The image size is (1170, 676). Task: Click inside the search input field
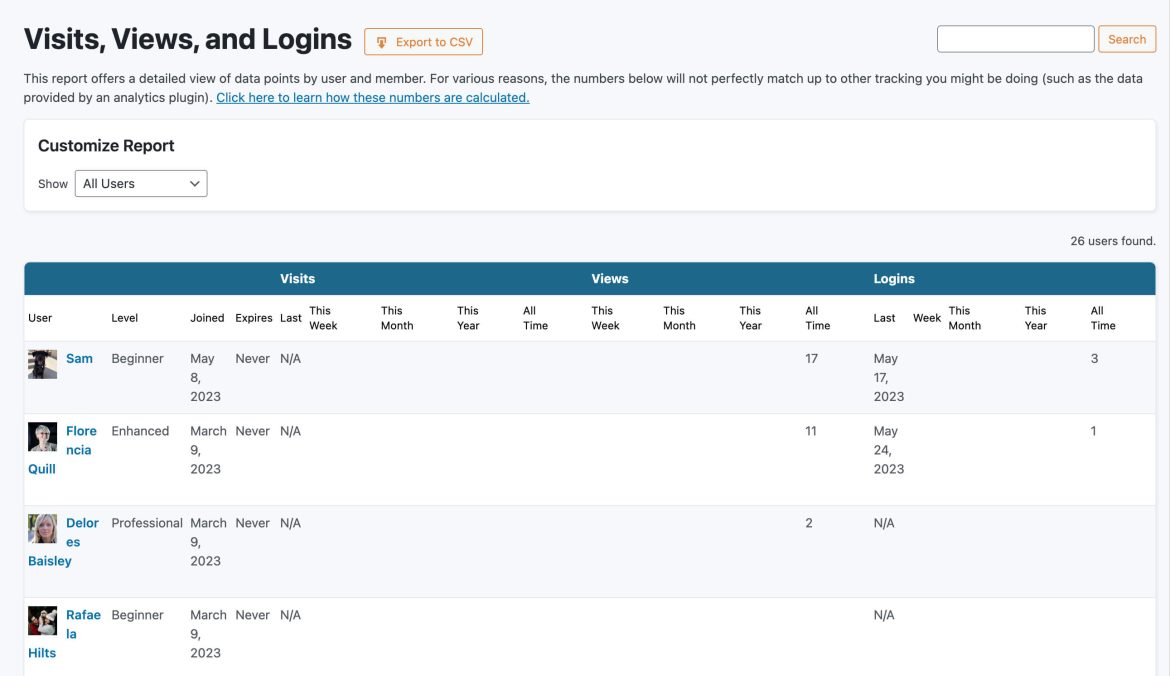point(1015,38)
